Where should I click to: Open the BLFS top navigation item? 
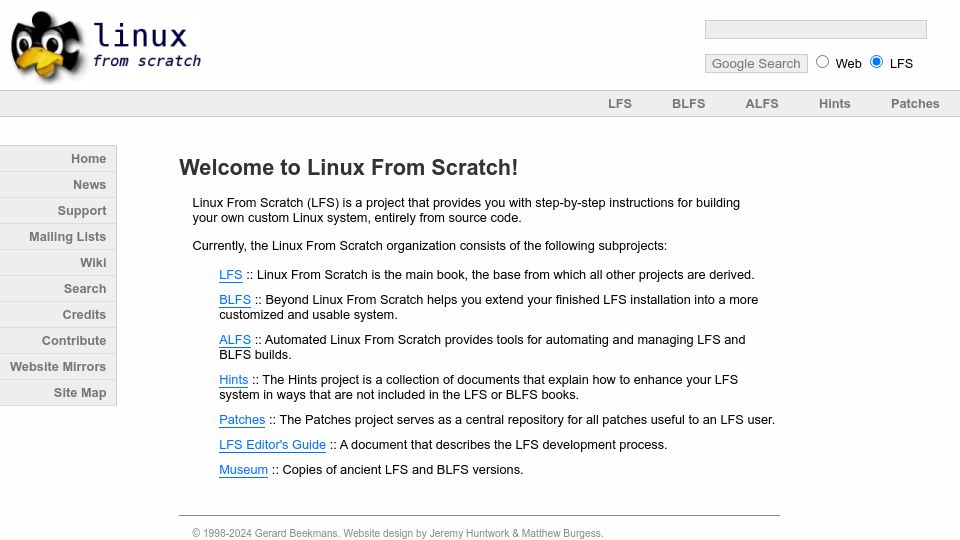688,103
